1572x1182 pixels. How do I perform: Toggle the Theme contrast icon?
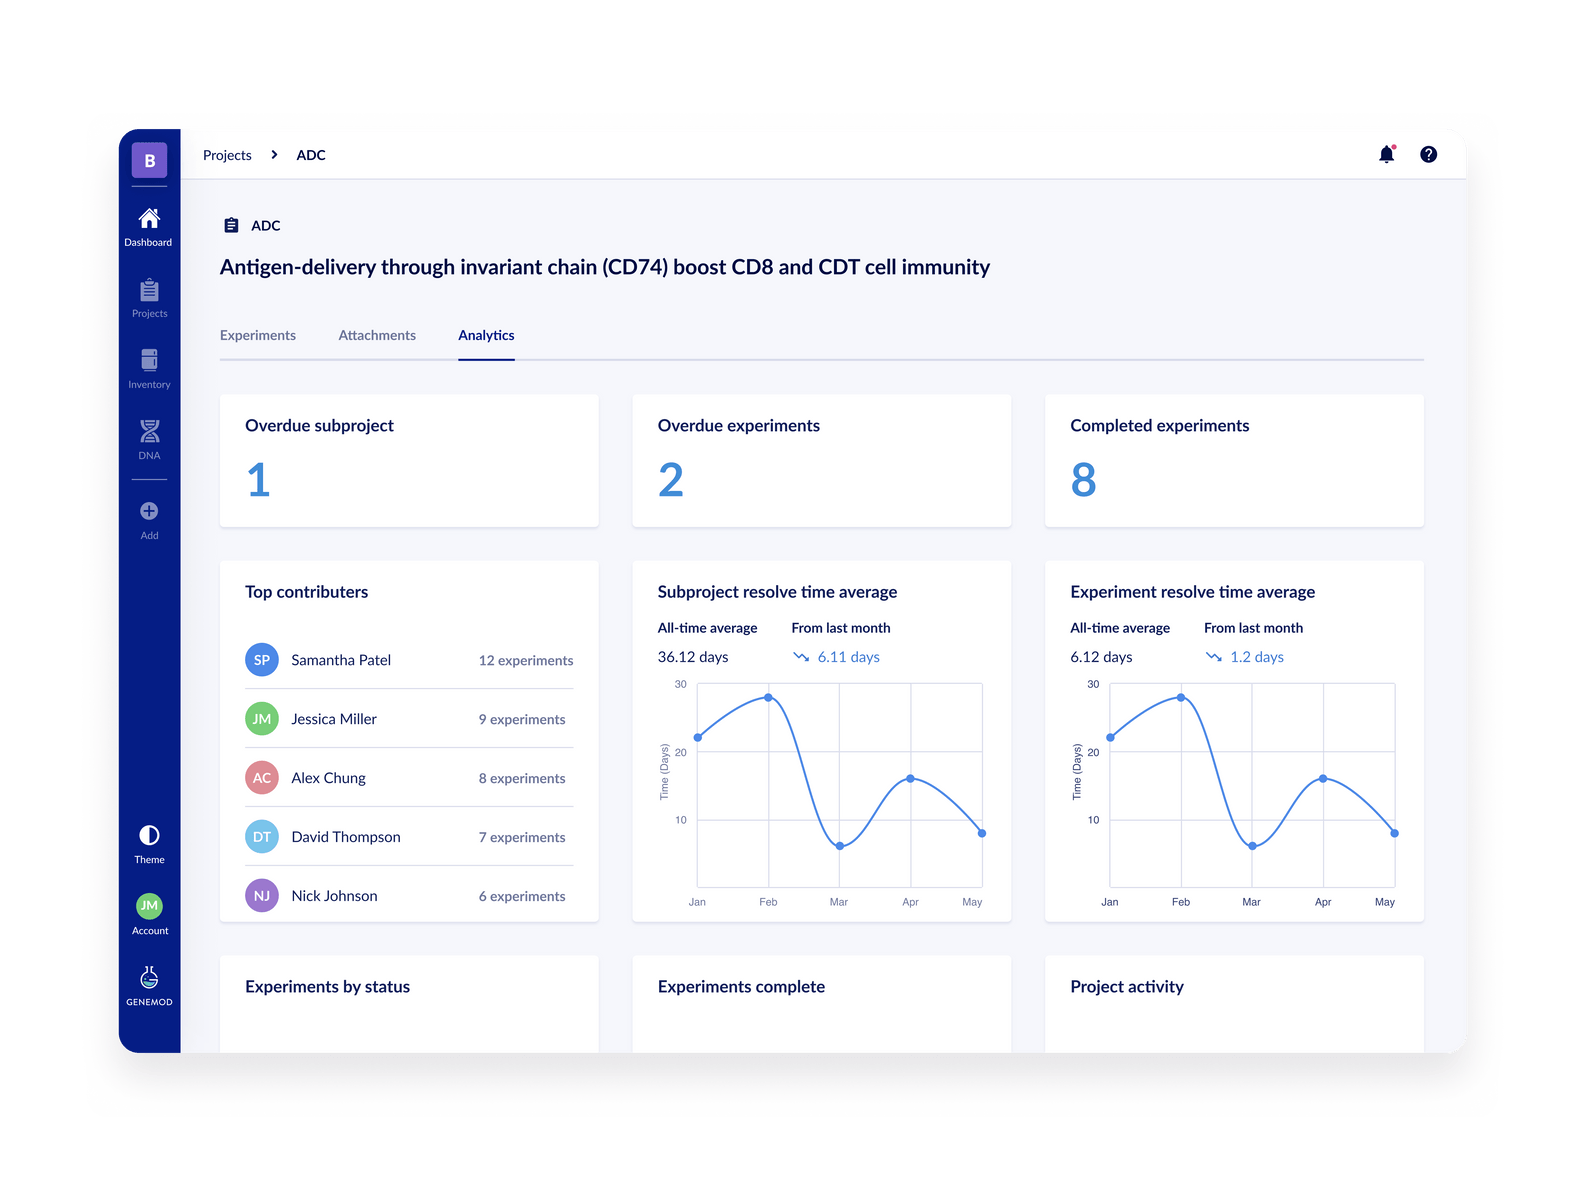click(x=149, y=835)
